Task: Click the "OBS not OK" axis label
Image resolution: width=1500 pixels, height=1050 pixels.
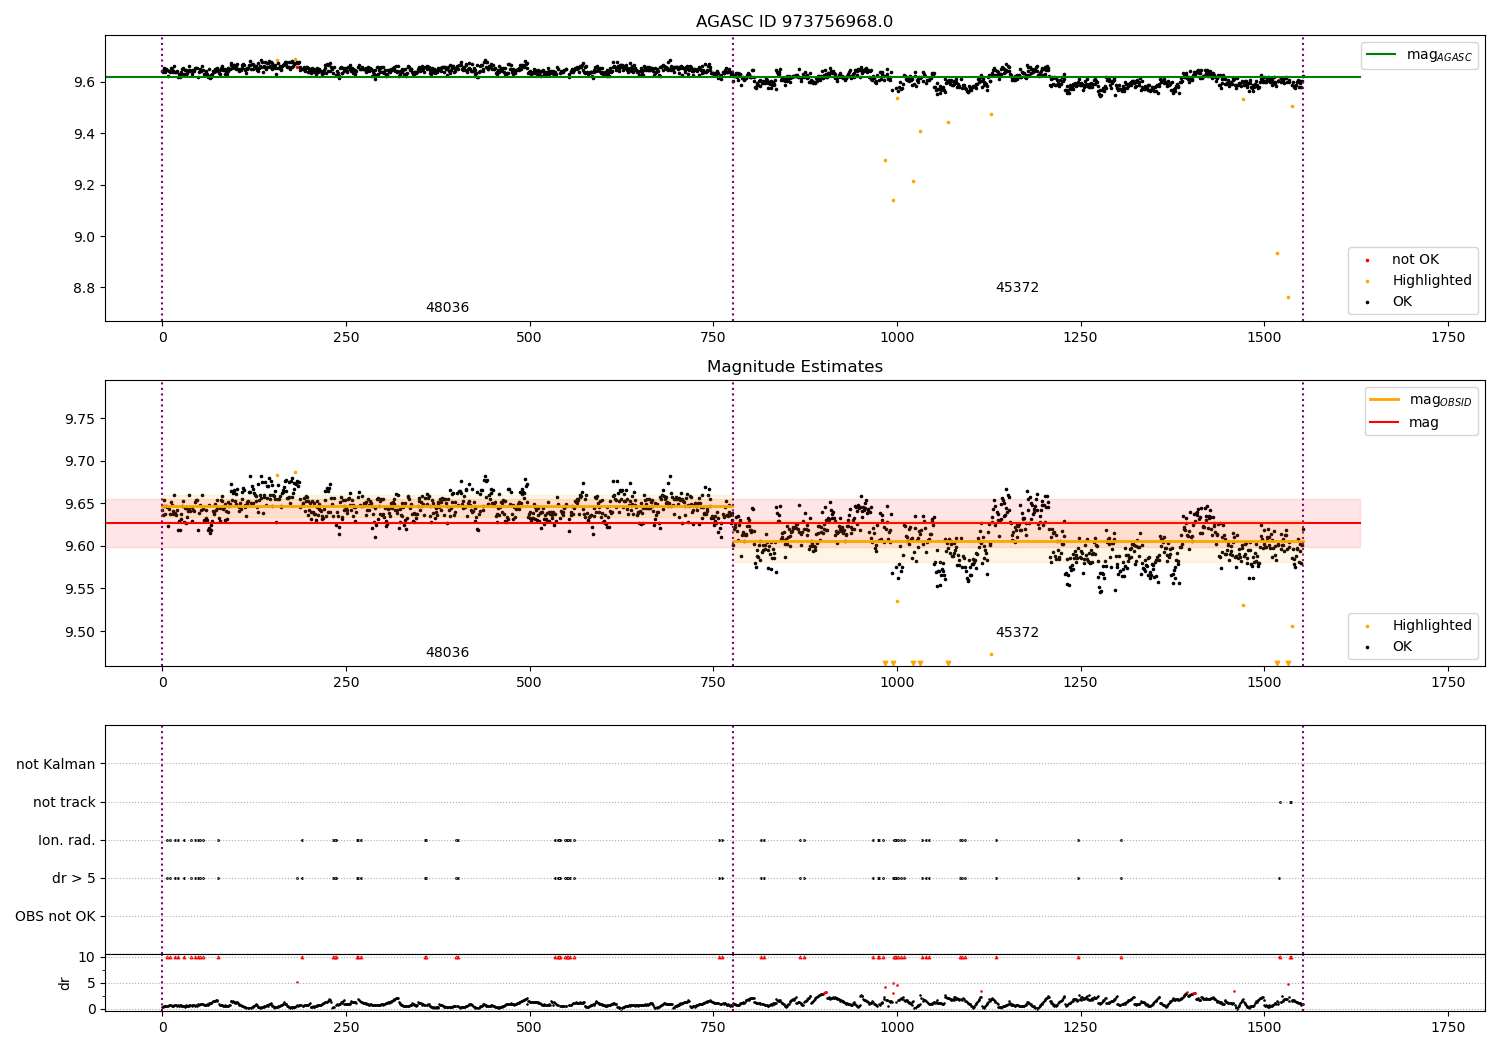Action: [55, 916]
